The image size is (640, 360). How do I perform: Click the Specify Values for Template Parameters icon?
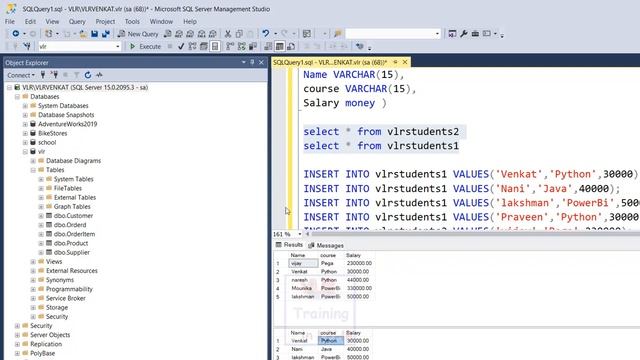[359, 47]
